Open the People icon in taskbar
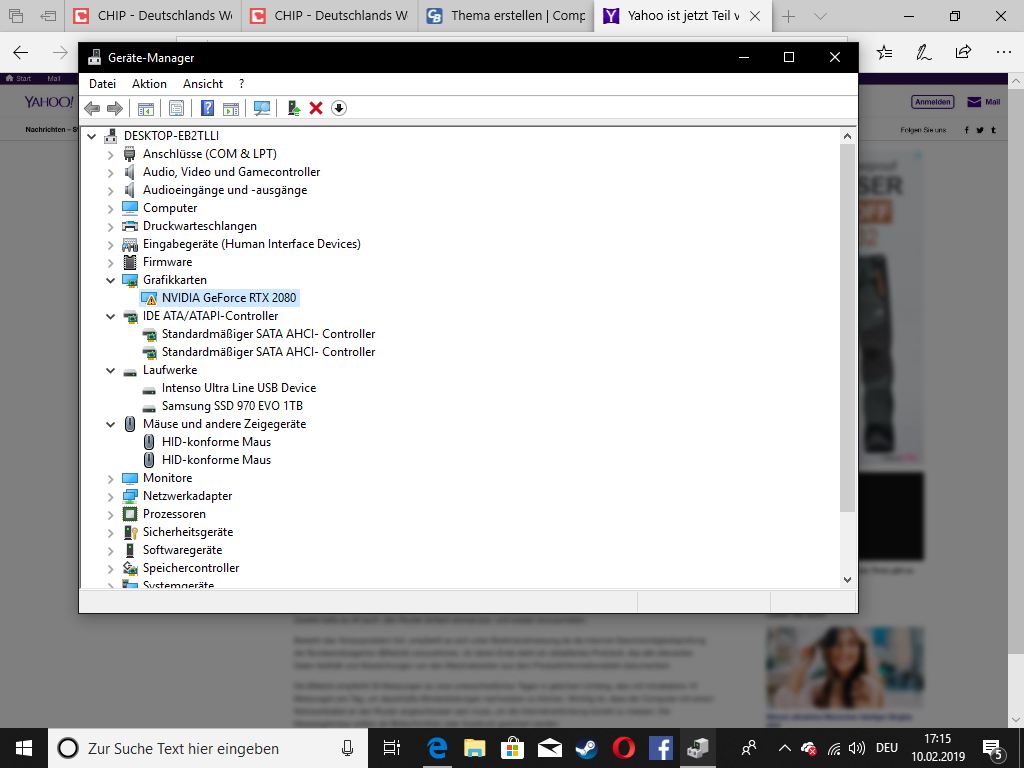 coord(749,748)
